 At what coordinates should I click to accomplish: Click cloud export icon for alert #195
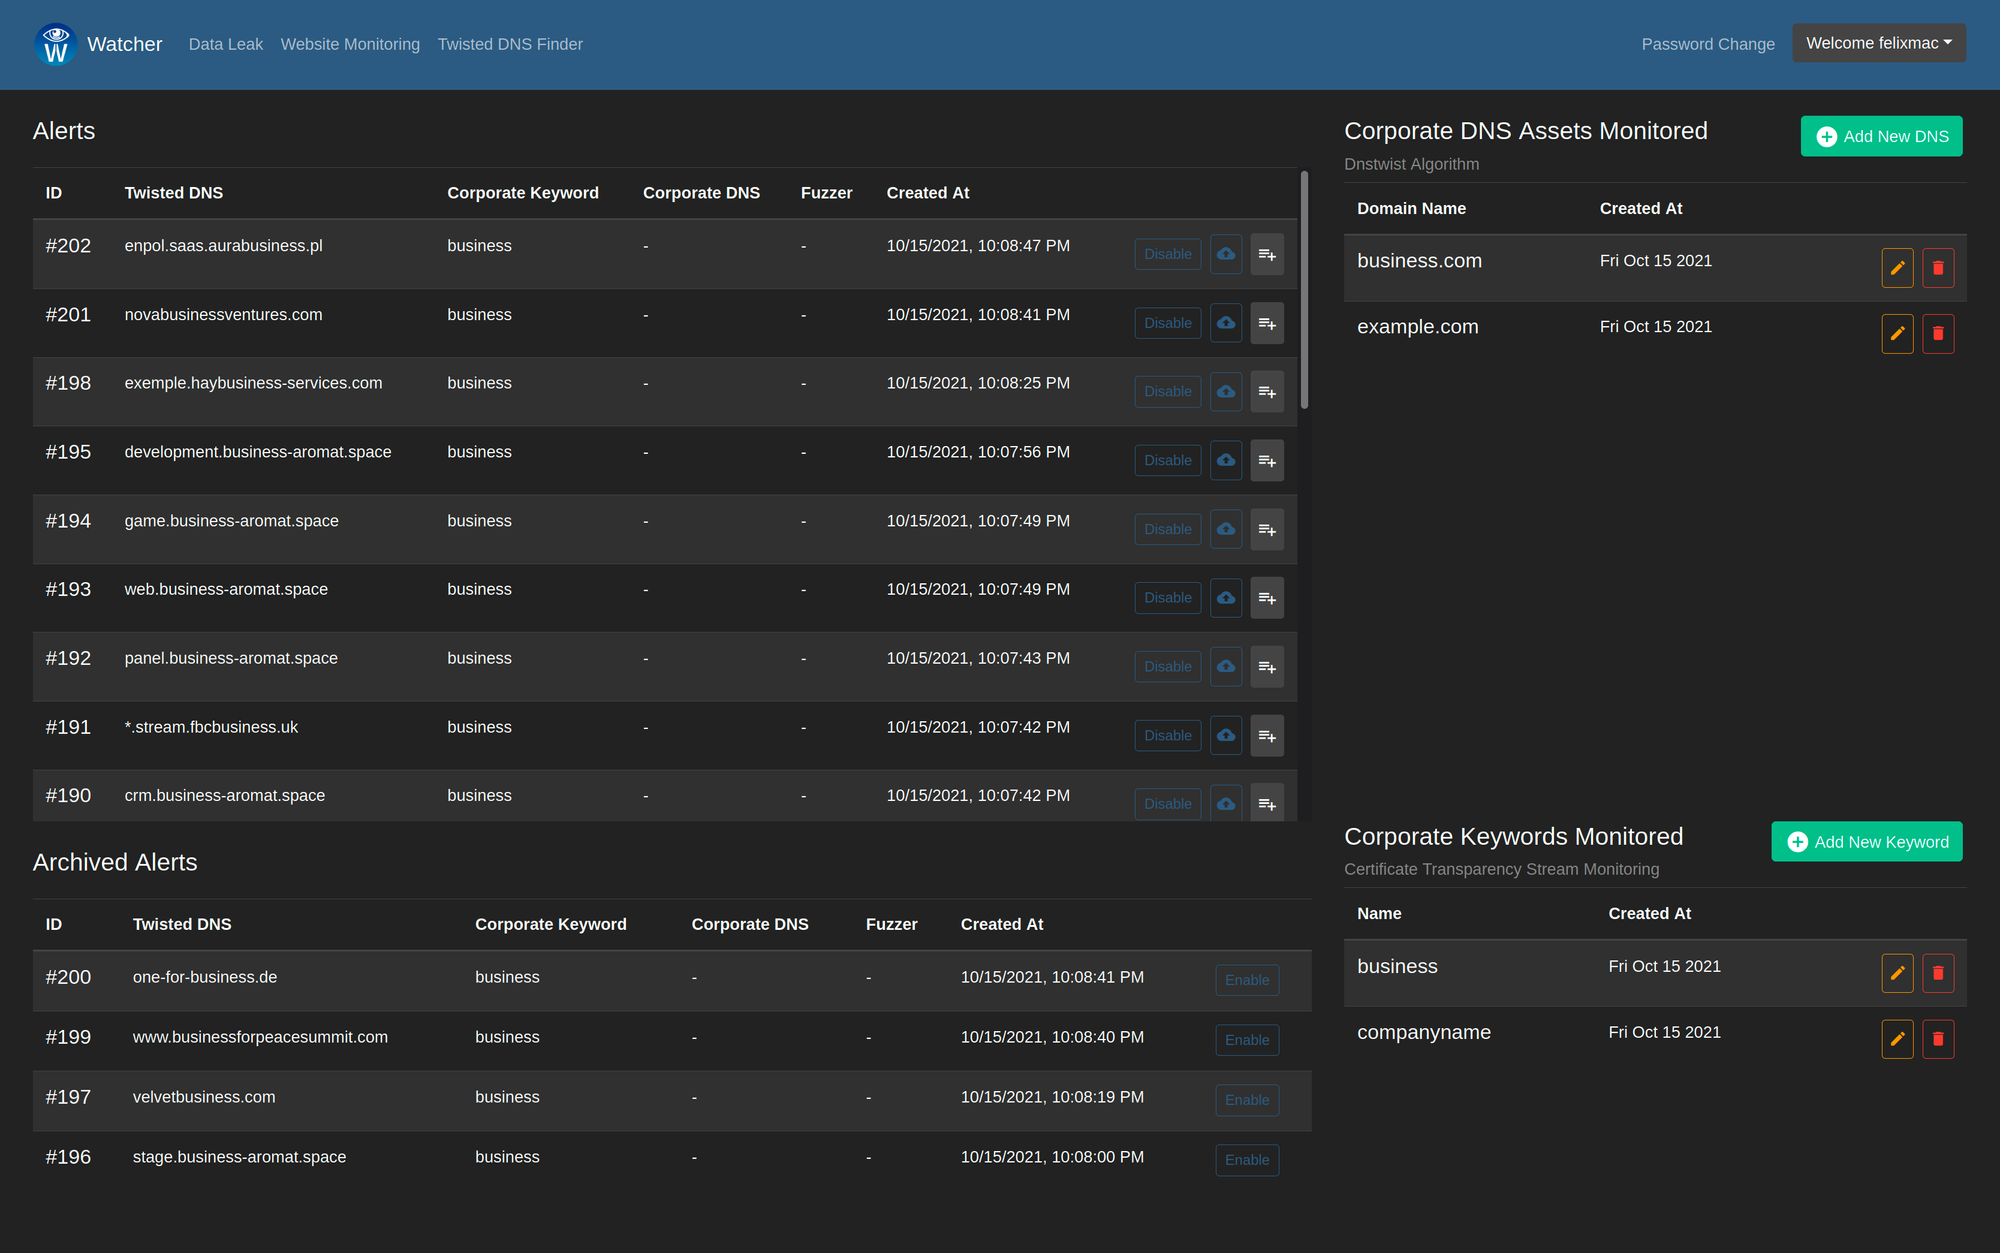click(1226, 460)
